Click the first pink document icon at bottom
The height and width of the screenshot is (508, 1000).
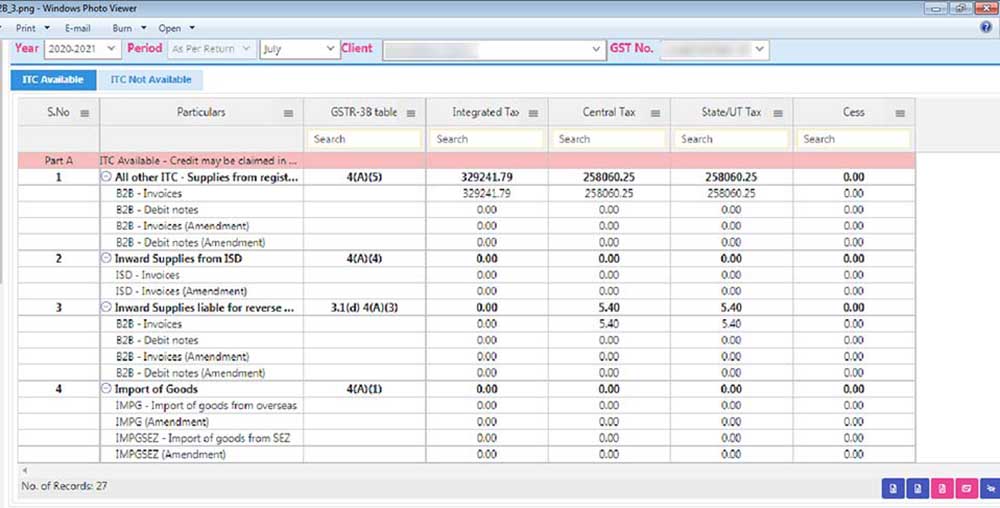(941, 488)
